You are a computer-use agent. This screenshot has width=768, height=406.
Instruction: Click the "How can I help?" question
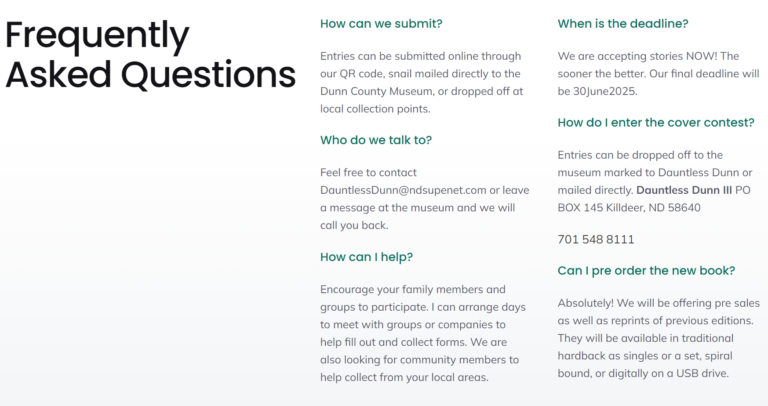(366, 257)
